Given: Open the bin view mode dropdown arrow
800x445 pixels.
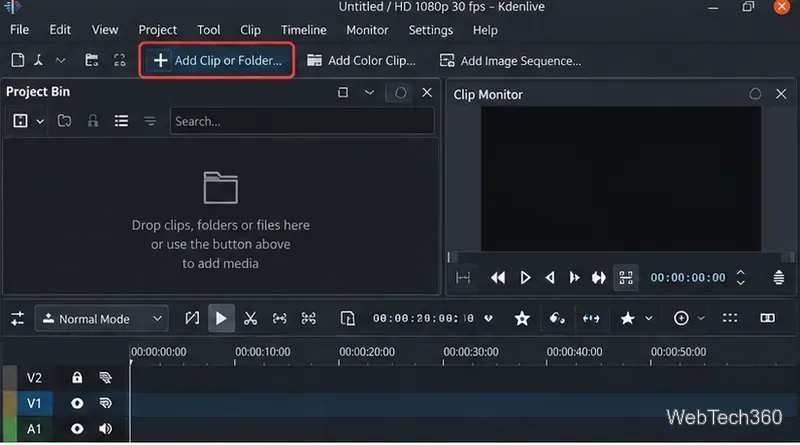Looking at the screenshot, I should pyautogui.click(x=40, y=121).
